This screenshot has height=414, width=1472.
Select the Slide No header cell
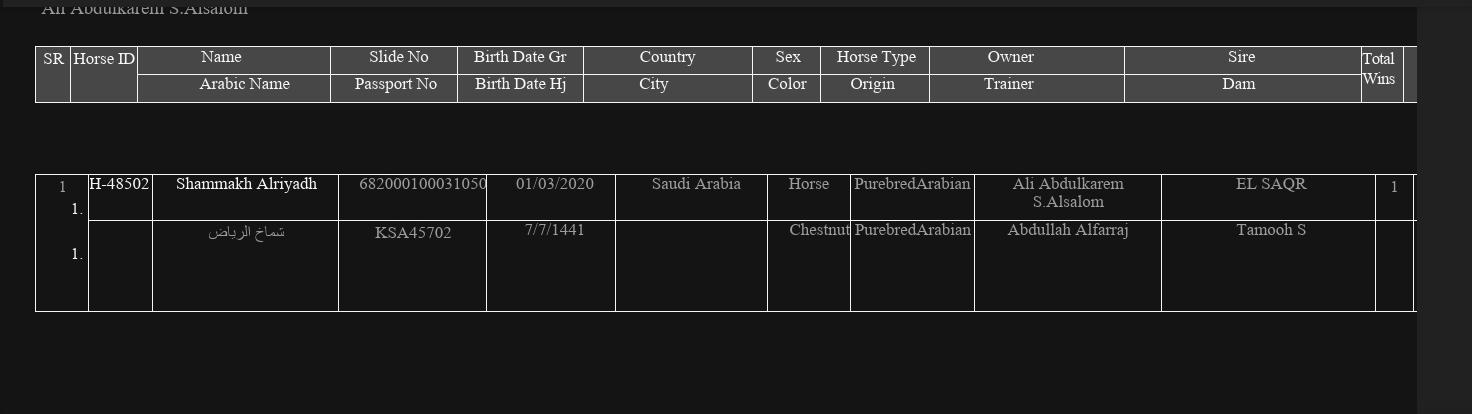point(398,58)
